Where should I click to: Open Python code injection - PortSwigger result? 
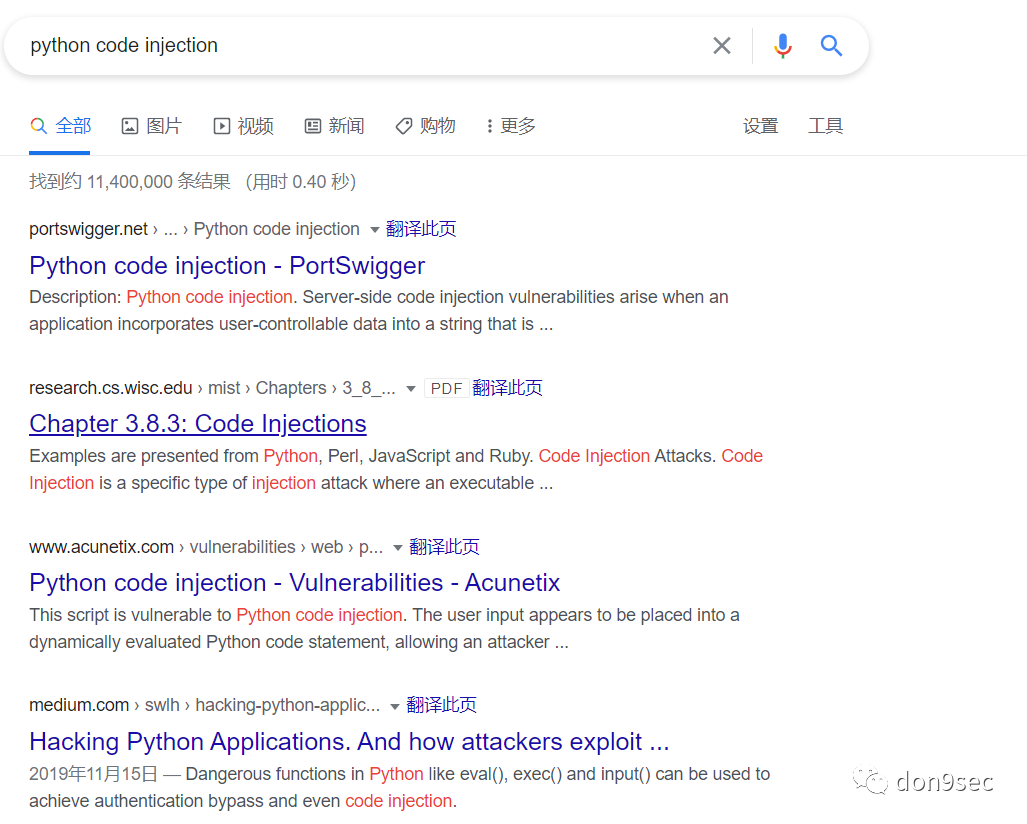click(227, 266)
